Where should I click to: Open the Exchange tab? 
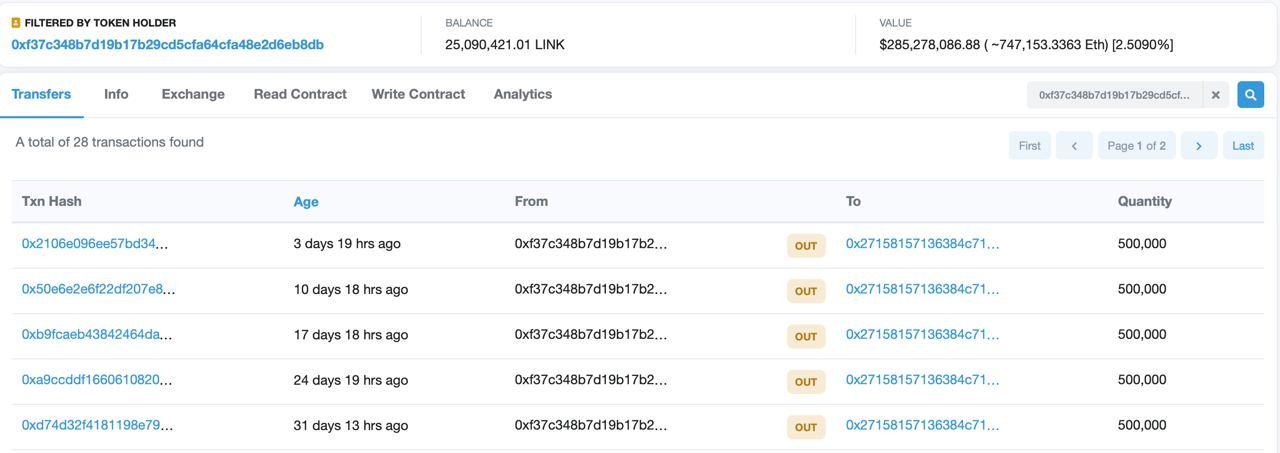click(x=193, y=94)
